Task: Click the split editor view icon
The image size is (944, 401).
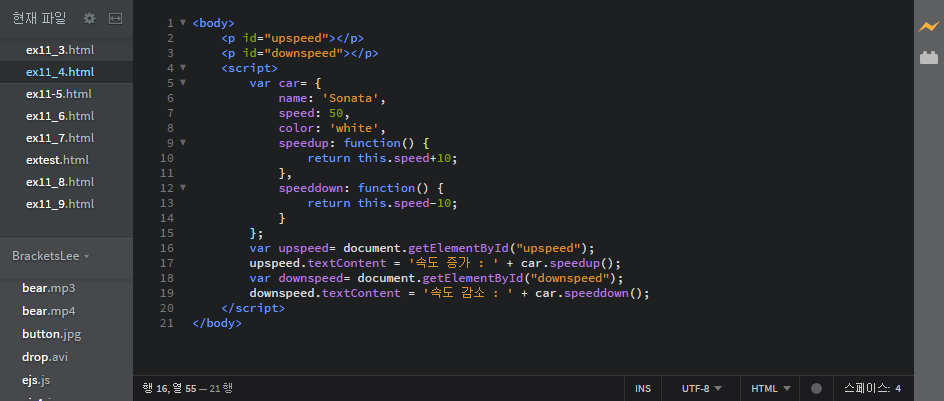Action: [115, 19]
